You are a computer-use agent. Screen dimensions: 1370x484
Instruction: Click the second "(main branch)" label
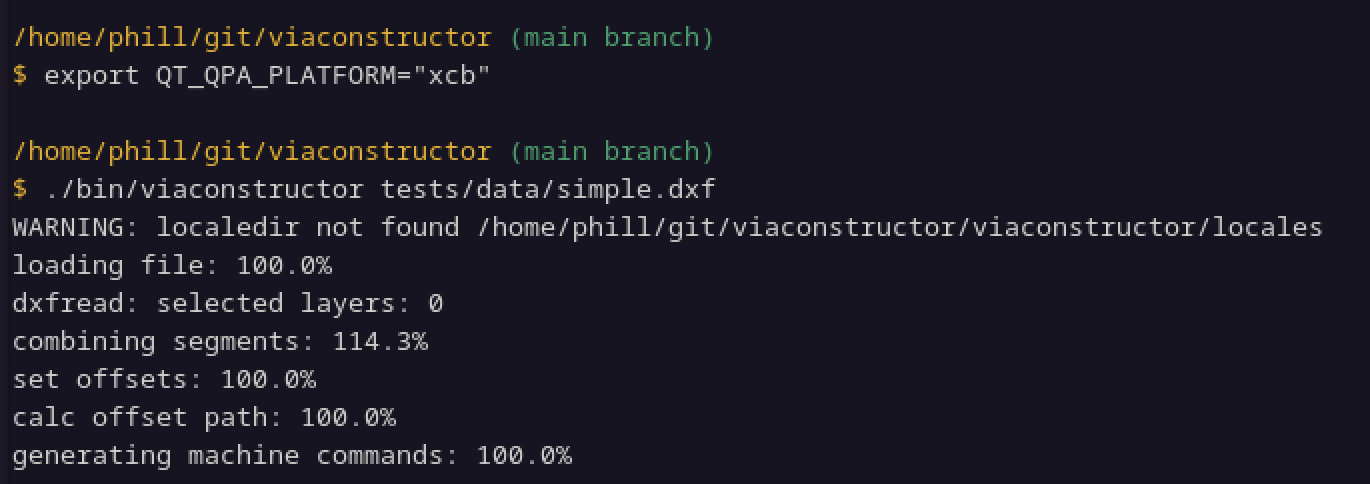612,152
